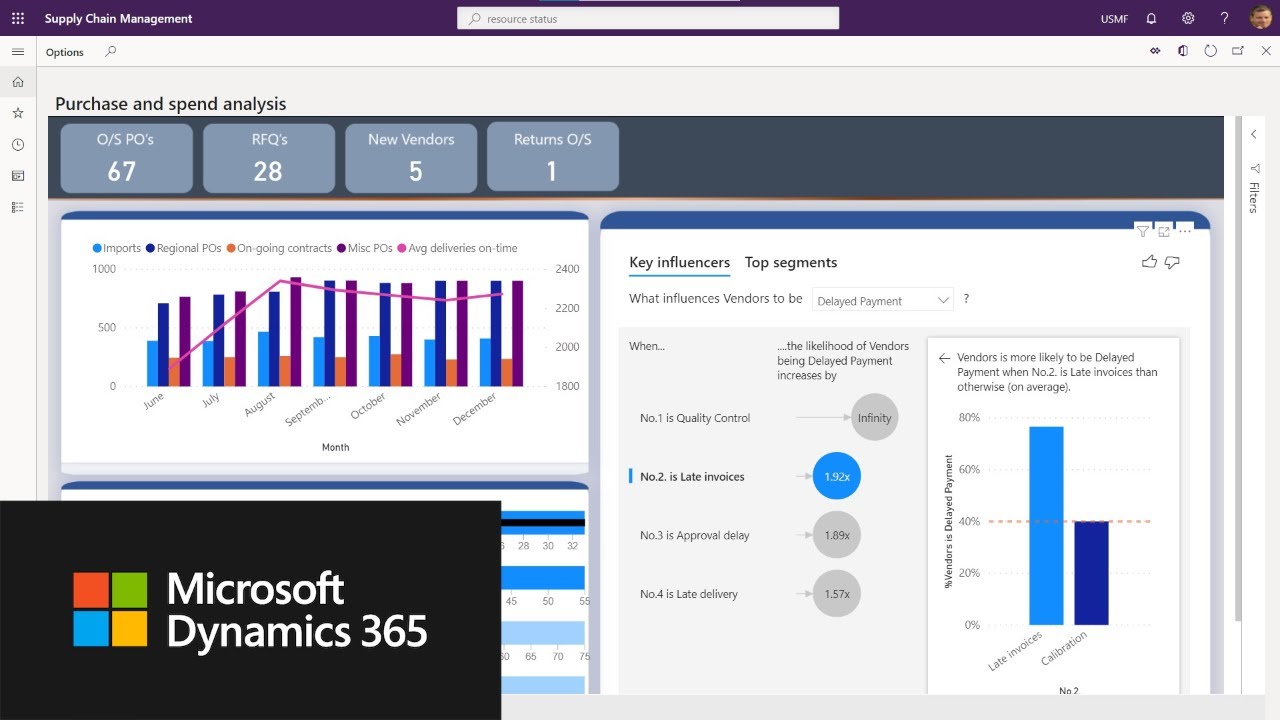Screen dimensions: 1280x720
Task: Click thumbs up on Key influencers
Action: coord(1149,262)
